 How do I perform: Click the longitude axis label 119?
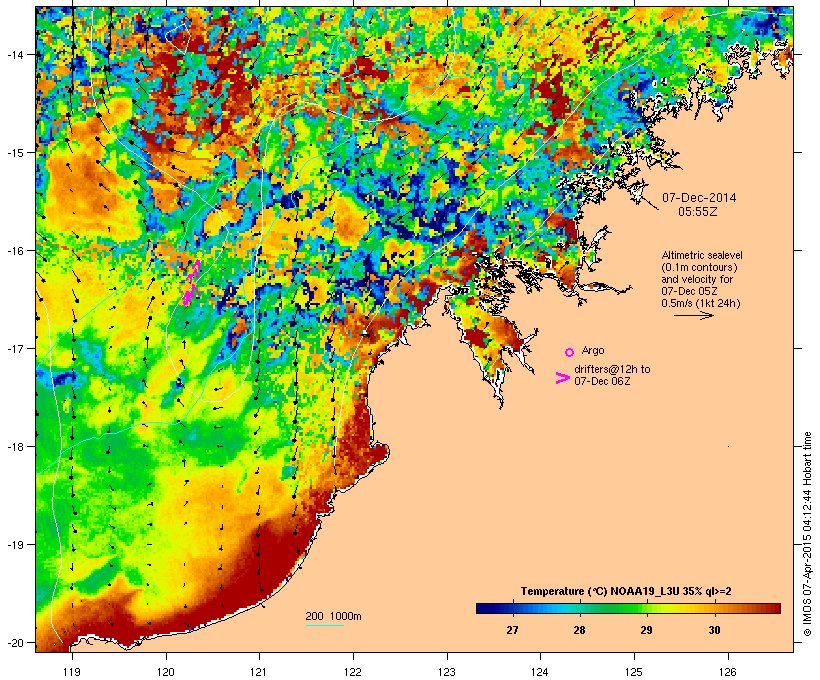tap(72, 672)
